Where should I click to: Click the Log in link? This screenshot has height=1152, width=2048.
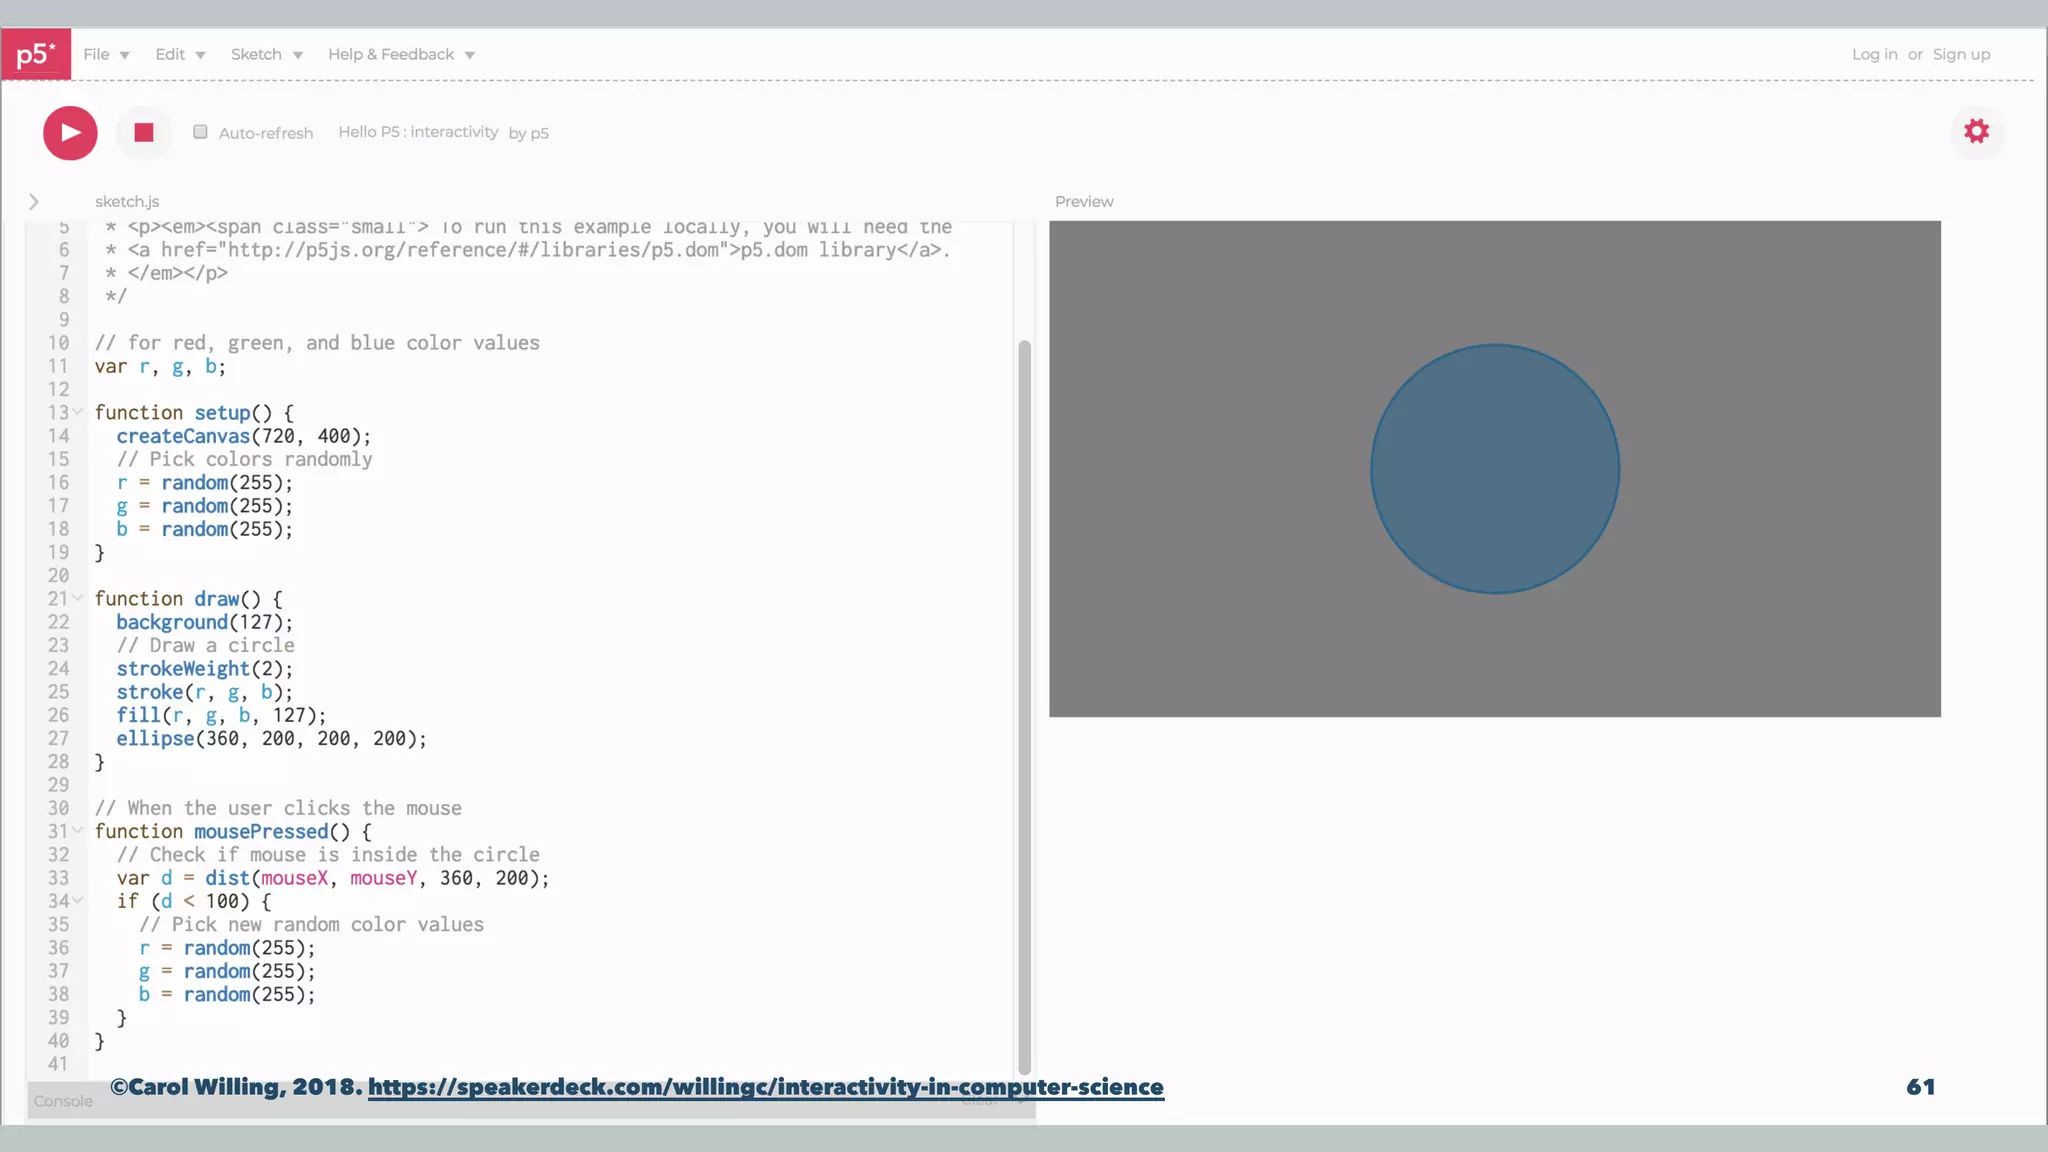tap(1874, 54)
